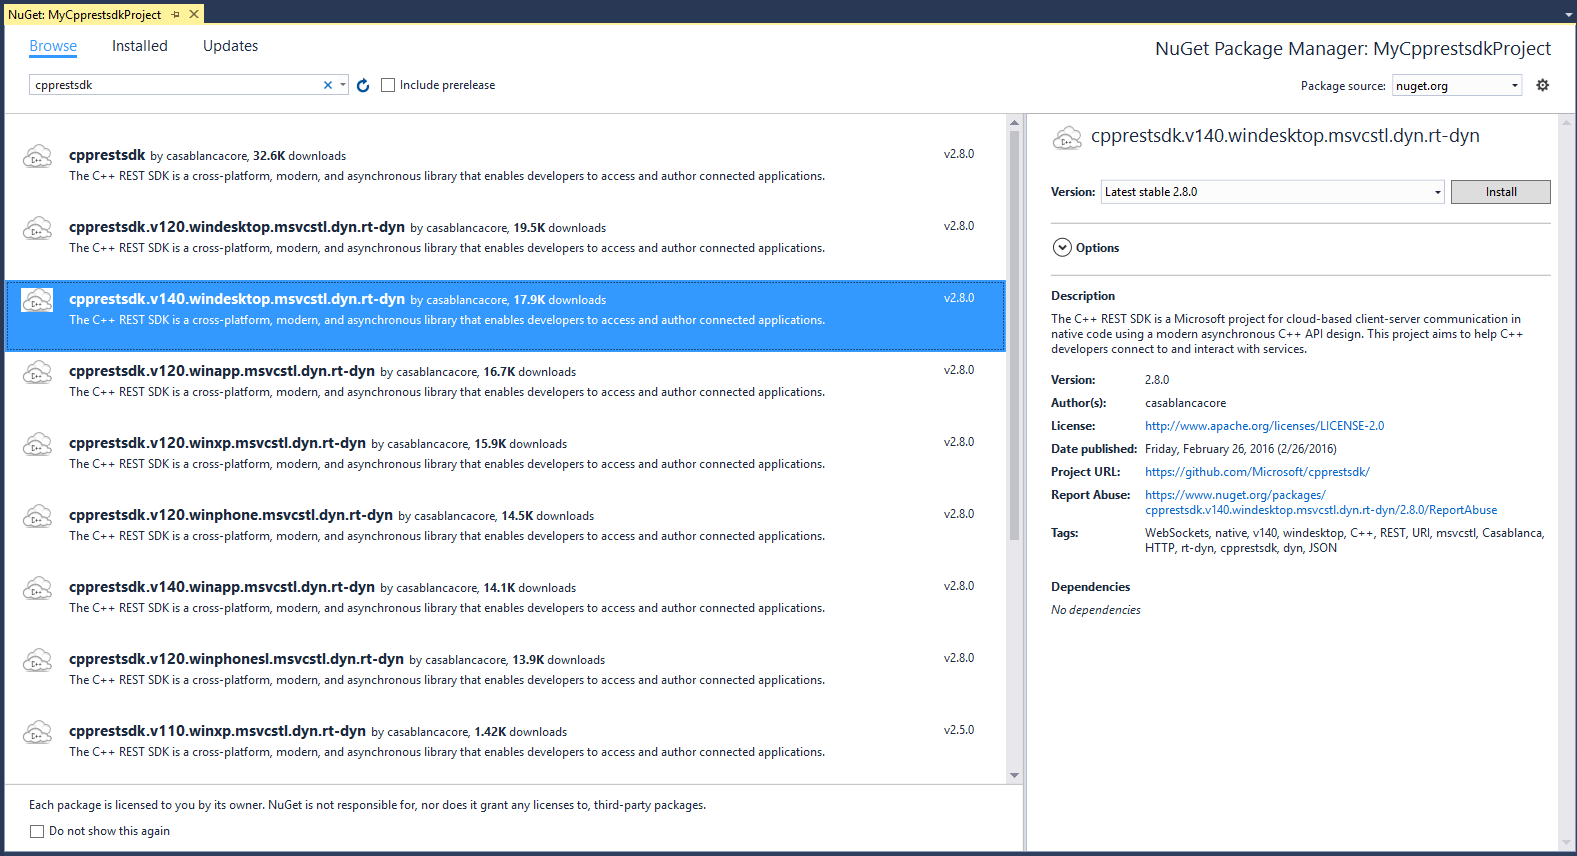
Task: Click the Tags list text in details pane
Action: [1344, 540]
